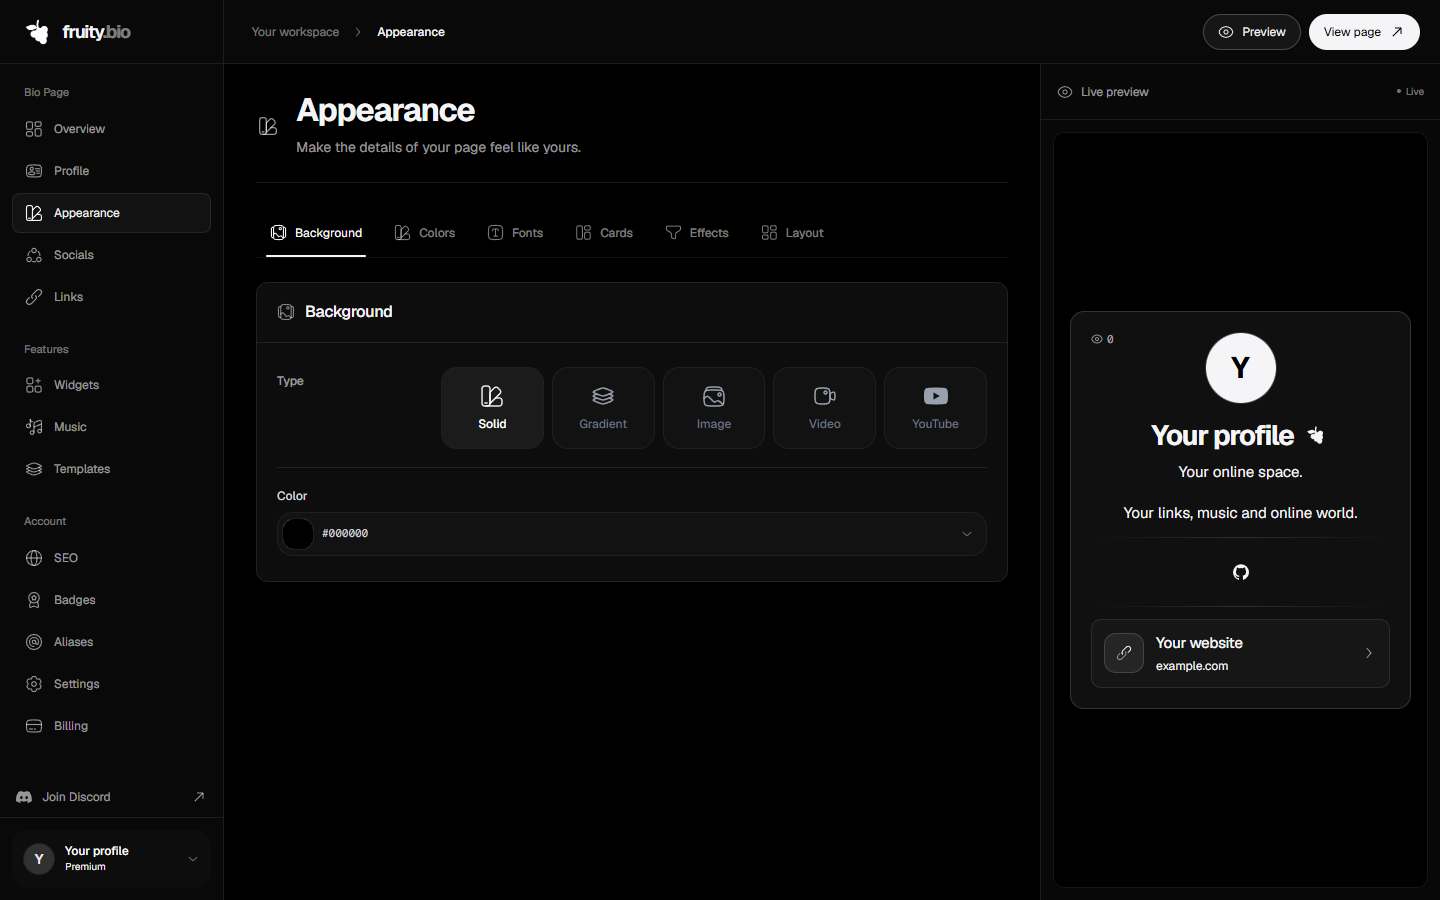Click the fruity.bio logo icon
1440x900 pixels.
pyautogui.click(x=38, y=32)
